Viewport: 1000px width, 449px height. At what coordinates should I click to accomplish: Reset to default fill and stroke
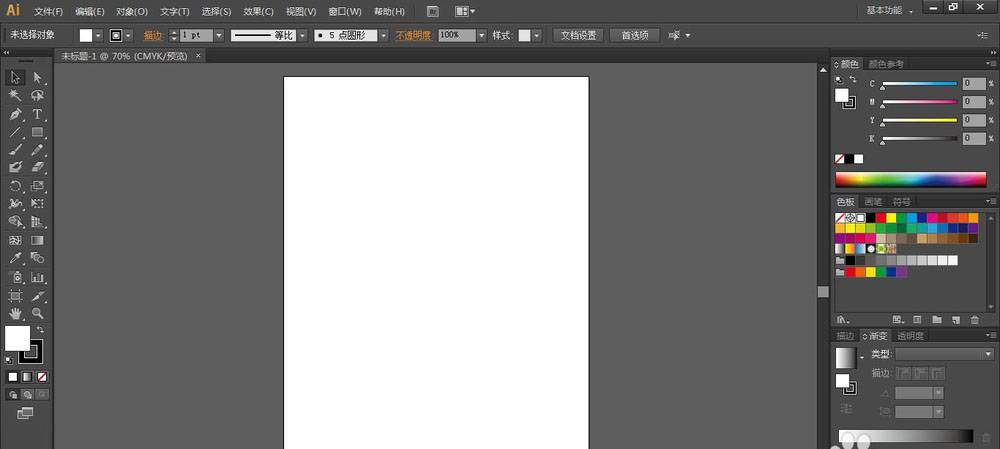[9, 358]
